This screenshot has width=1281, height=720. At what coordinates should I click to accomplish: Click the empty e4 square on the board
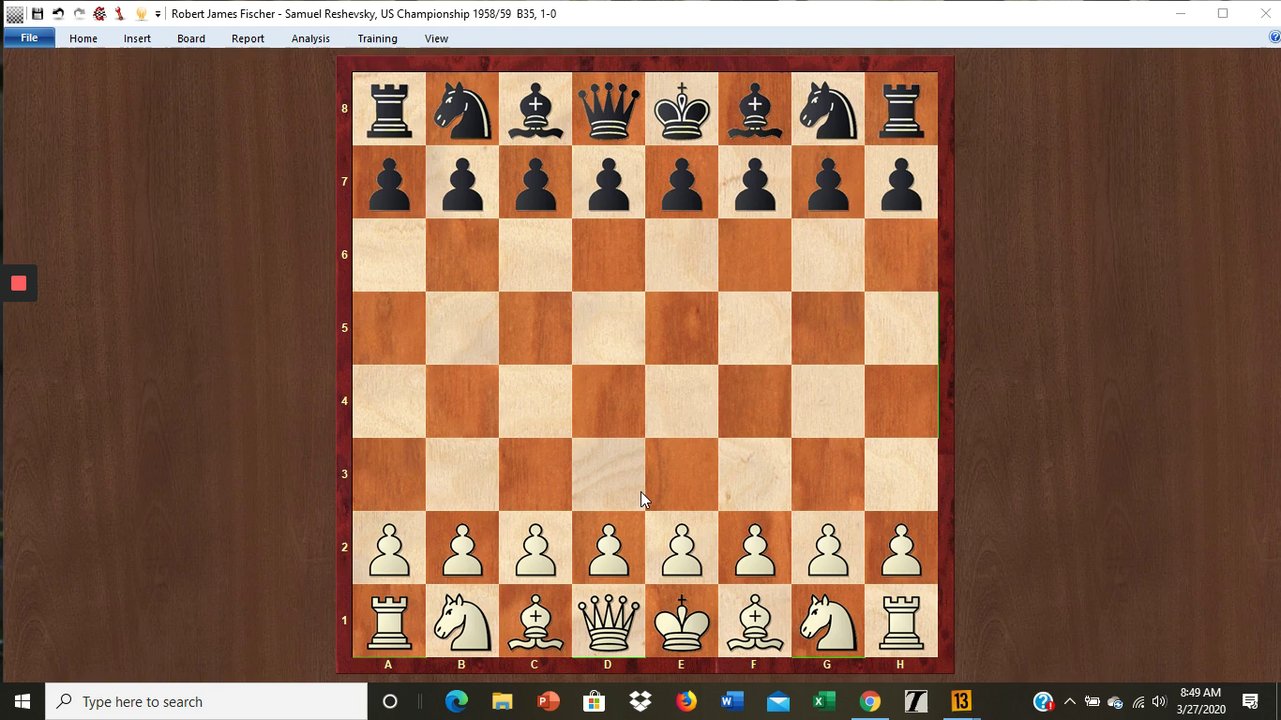click(x=682, y=401)
